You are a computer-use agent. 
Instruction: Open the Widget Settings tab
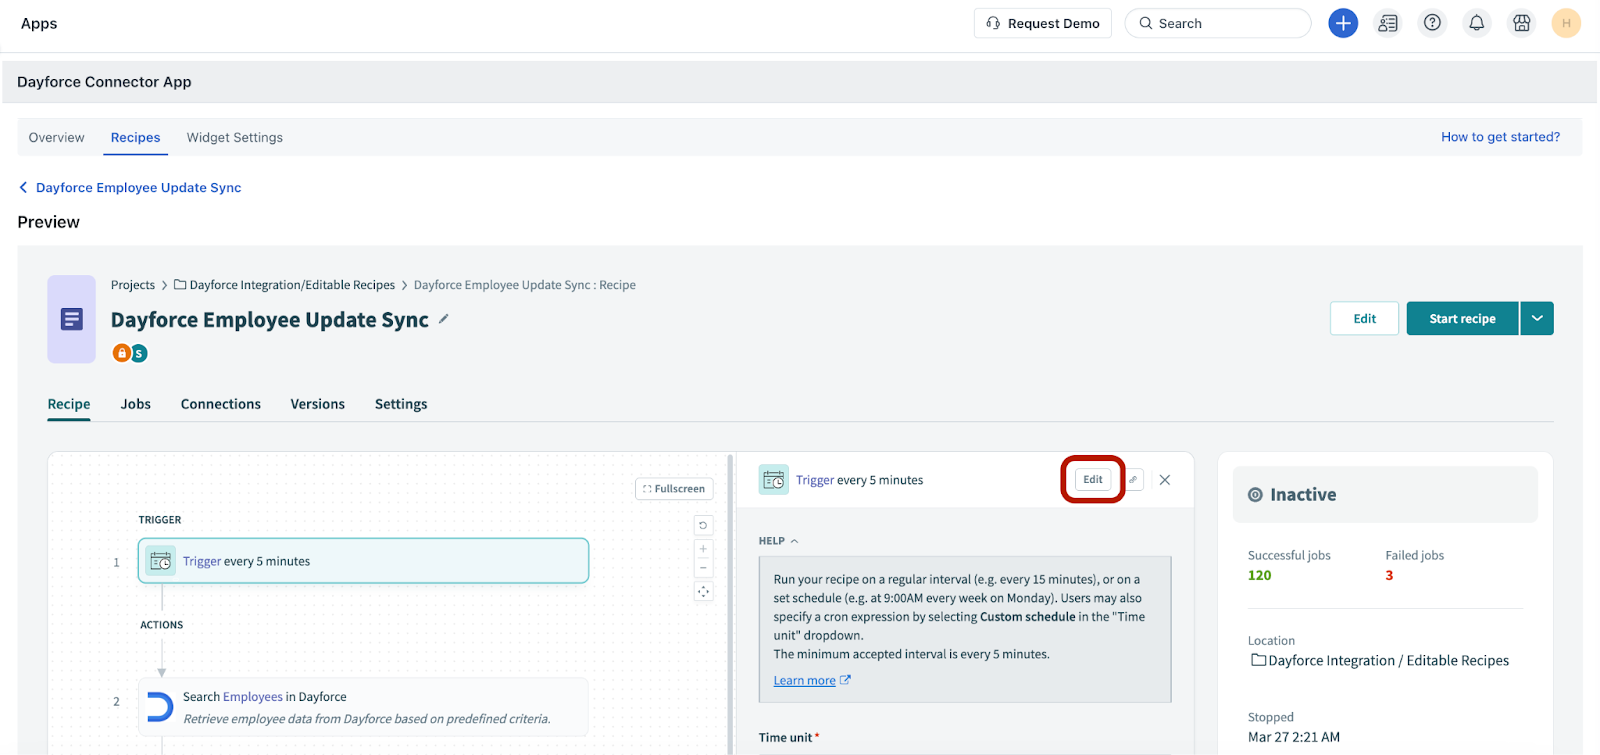[235, 137]
